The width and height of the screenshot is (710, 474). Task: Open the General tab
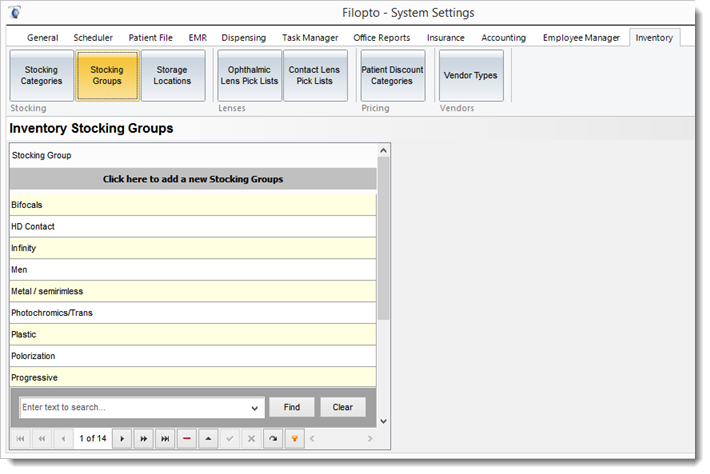43,38
